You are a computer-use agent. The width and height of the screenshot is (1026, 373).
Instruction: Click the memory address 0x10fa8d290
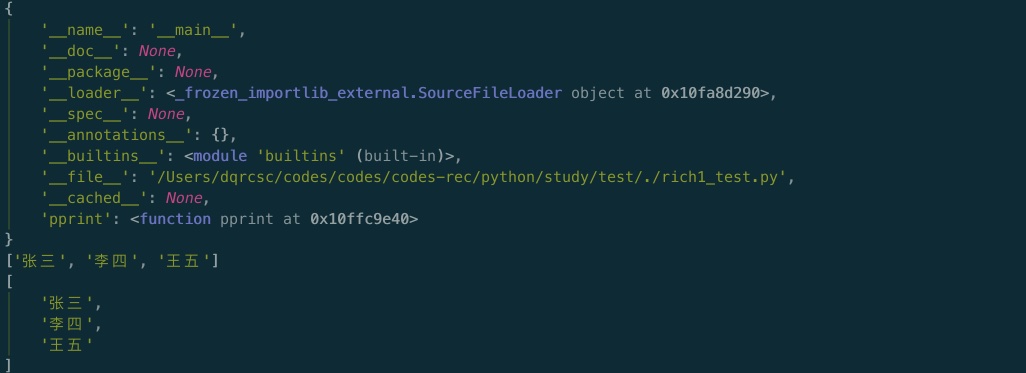pyautogui.click(x=710, y=93)
